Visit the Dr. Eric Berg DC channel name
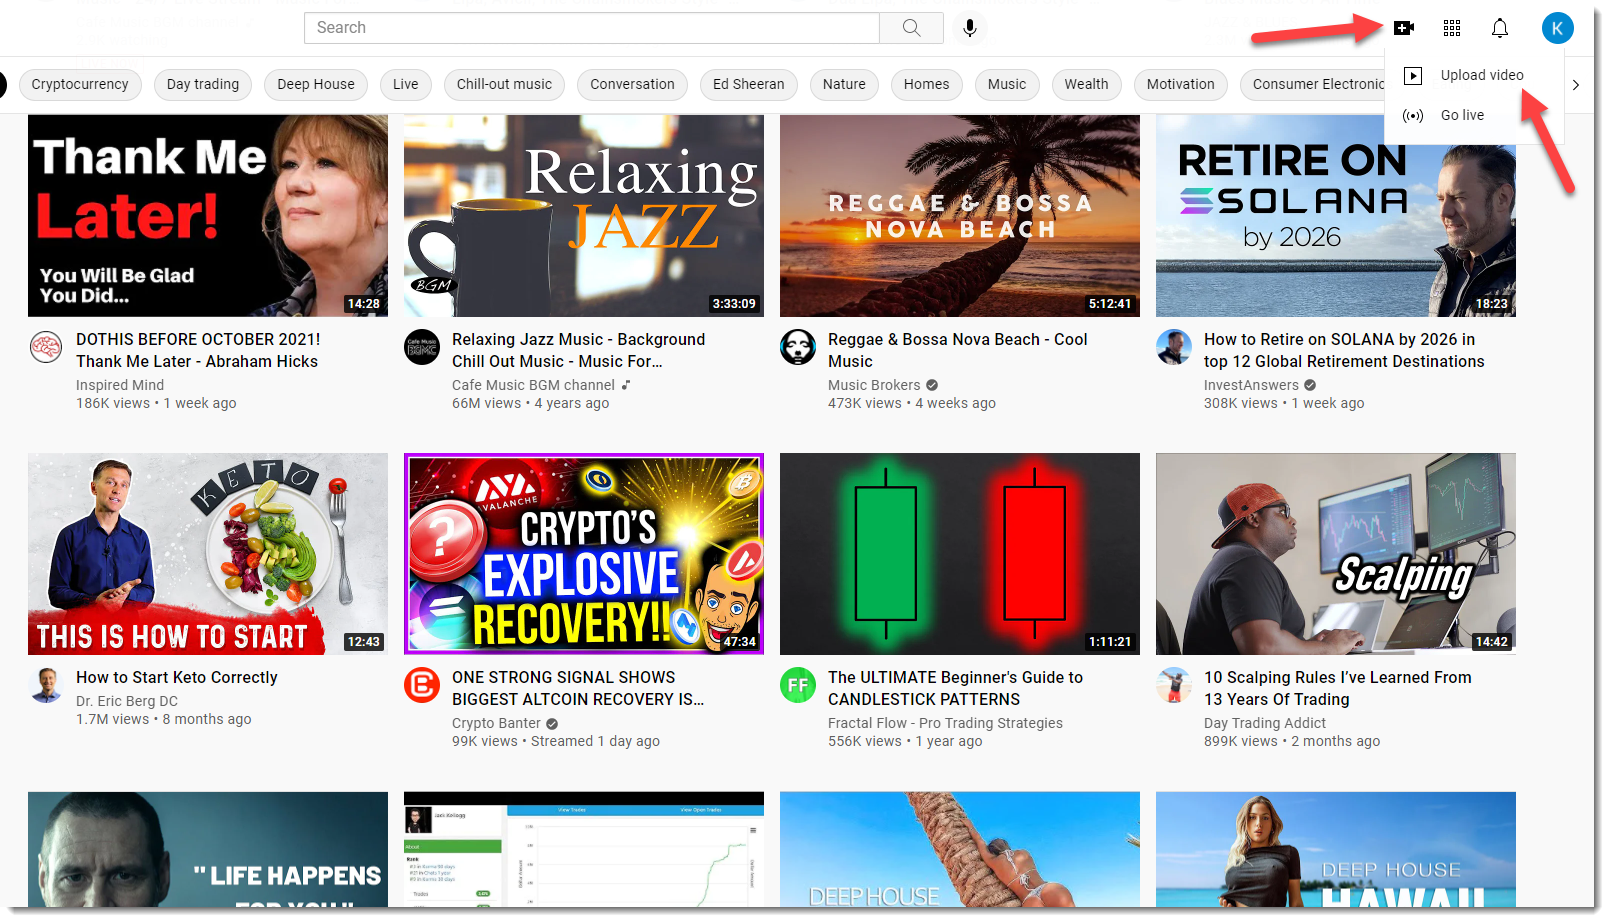The width and height of the screenshot is (1609, 922). coord(127,701)
